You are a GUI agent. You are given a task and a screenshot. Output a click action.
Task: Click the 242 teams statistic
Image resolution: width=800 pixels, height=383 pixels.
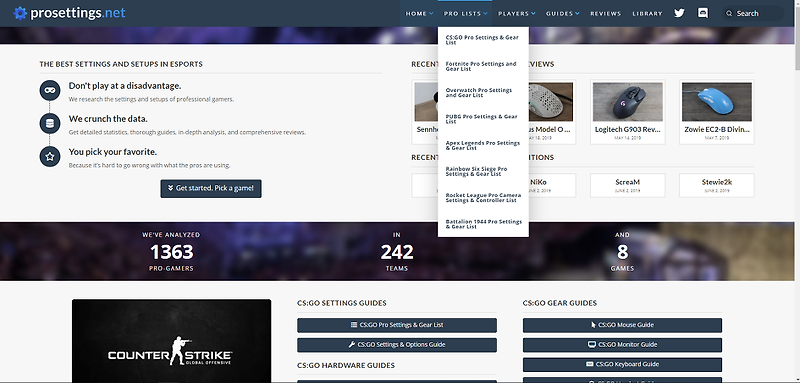coord(396,251)
